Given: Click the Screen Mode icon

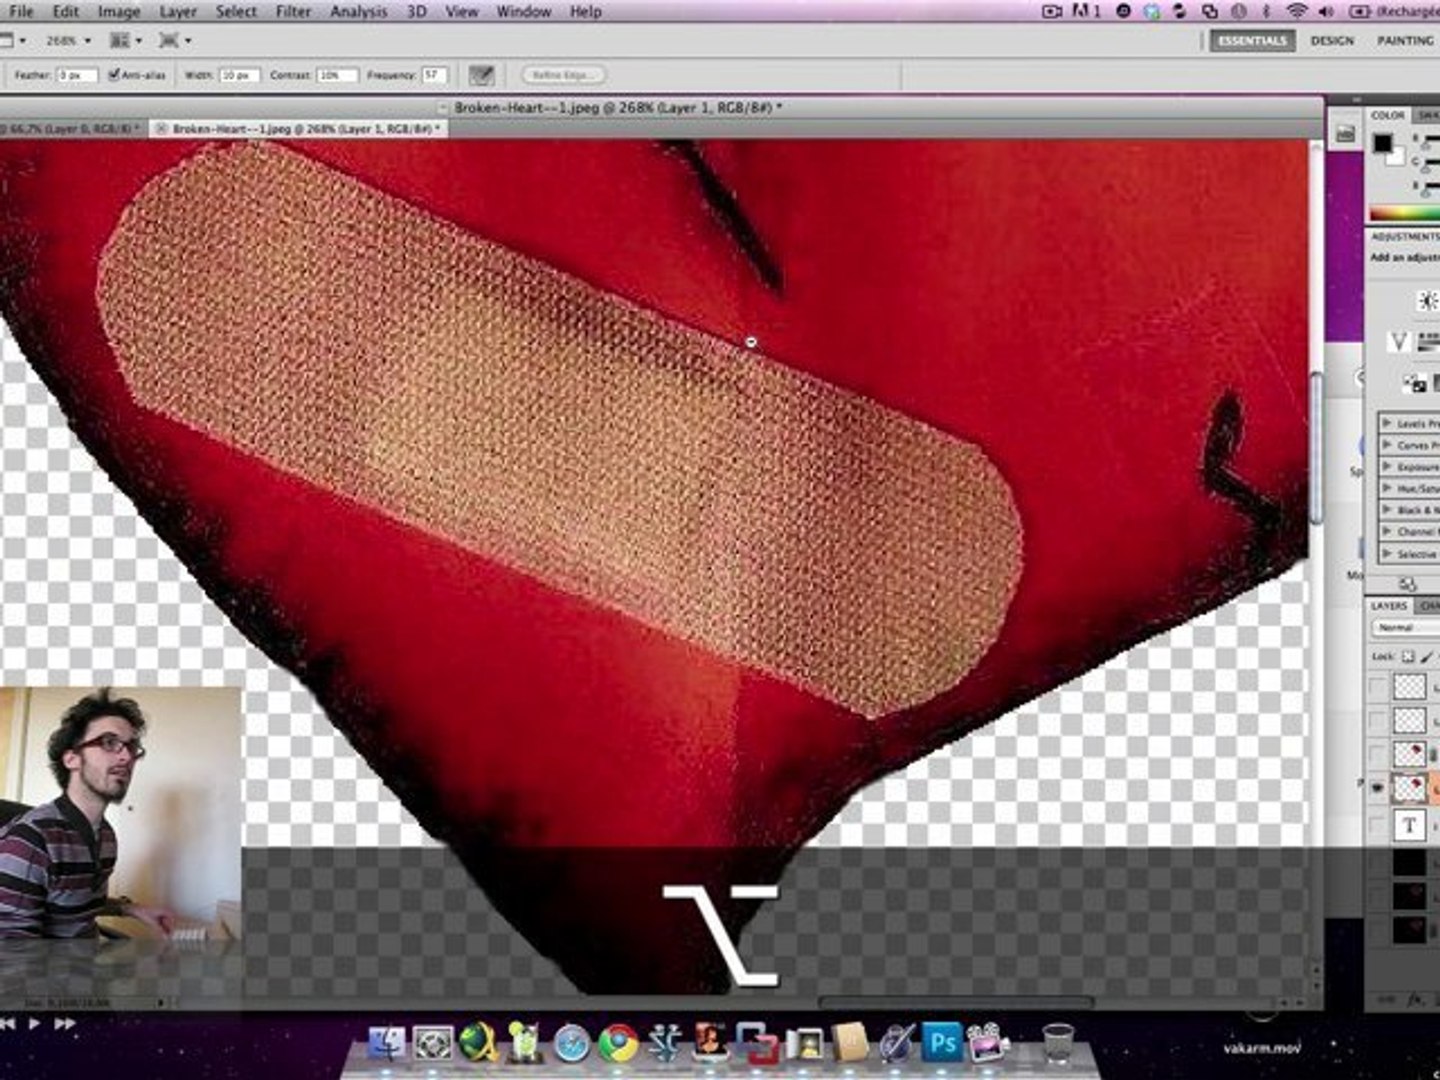Looking at the screenshot, I should 172,41.
